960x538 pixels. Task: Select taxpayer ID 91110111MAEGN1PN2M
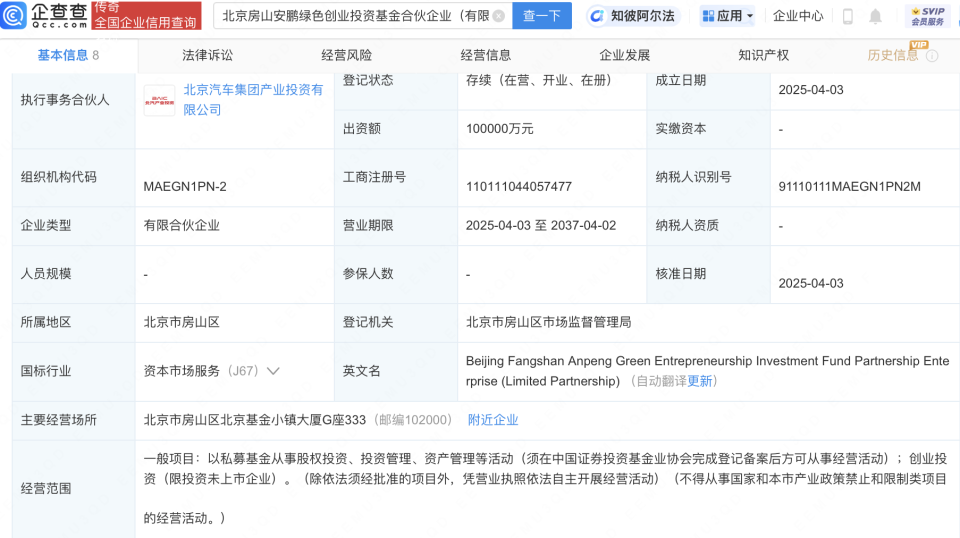coord(849,187)
